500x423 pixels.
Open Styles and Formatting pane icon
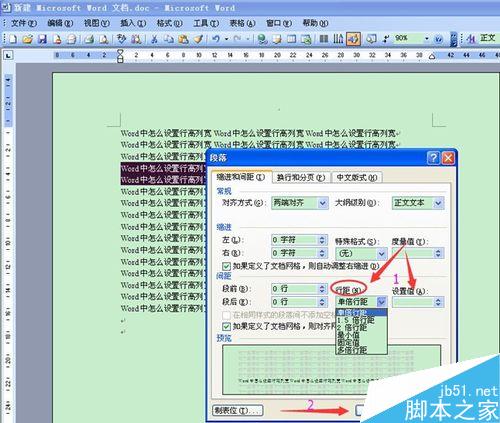(x=471, y=39)
